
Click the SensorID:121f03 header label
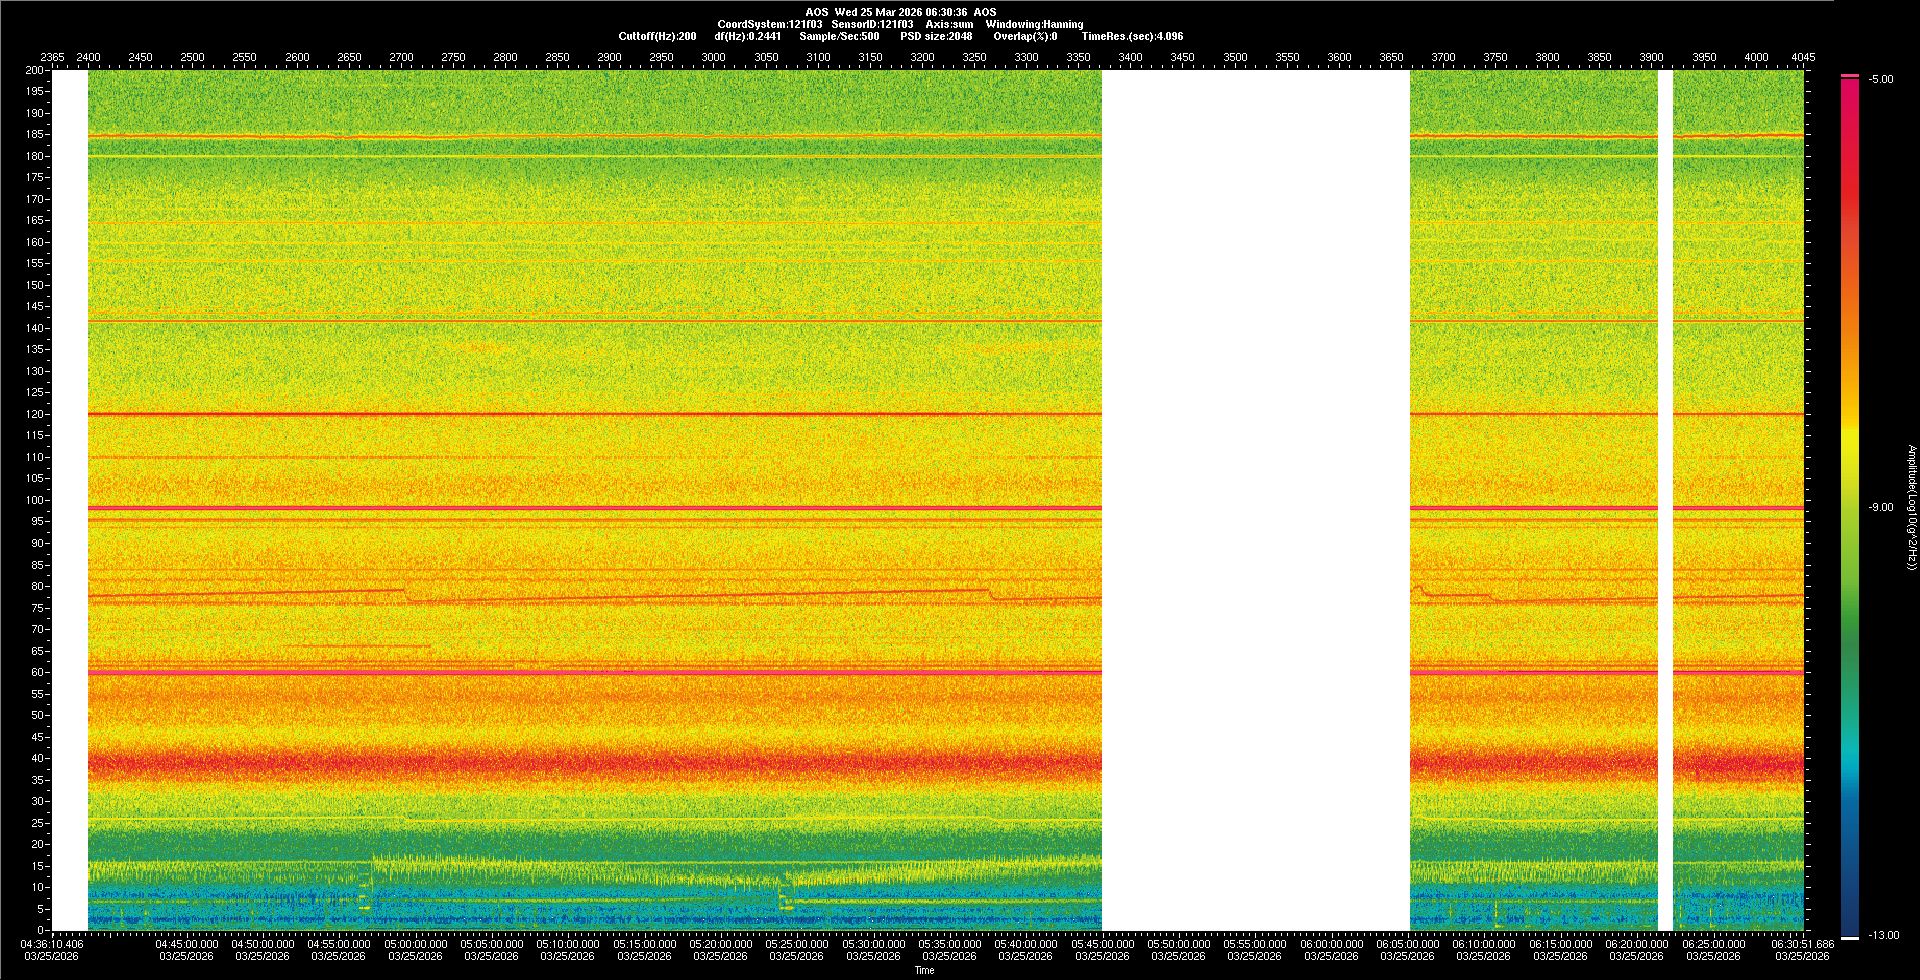[872, 24]
